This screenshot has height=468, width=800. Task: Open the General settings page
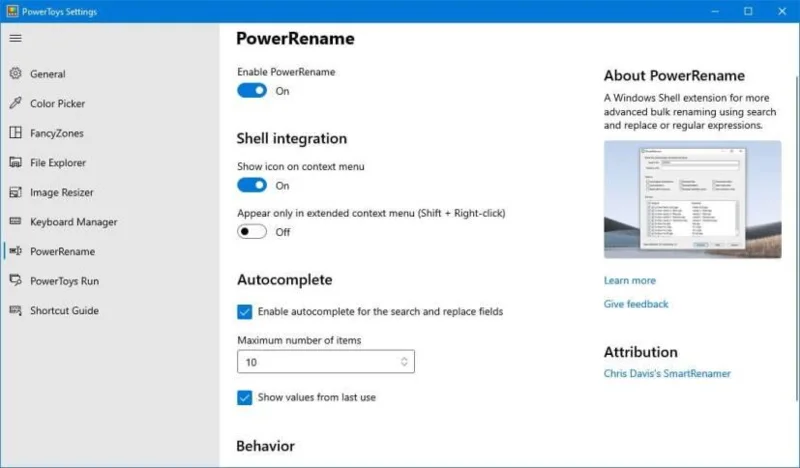tap(47, 74)
